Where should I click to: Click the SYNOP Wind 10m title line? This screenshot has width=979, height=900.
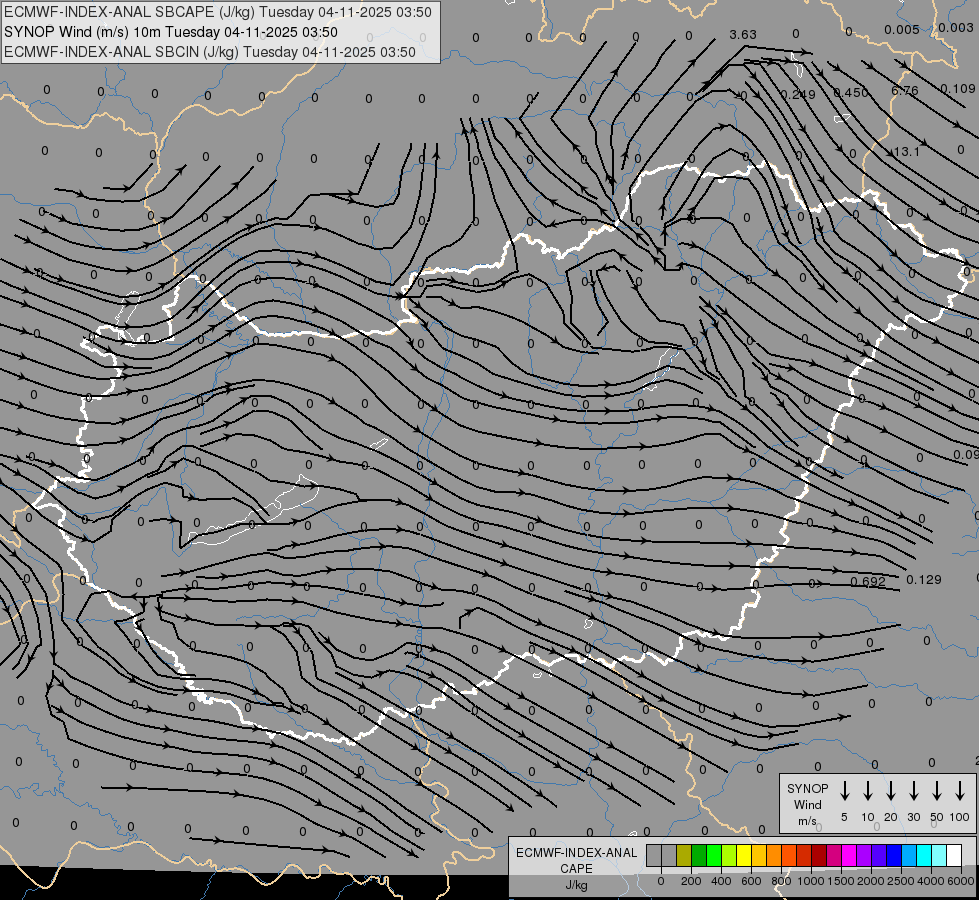tap(170, 32)
